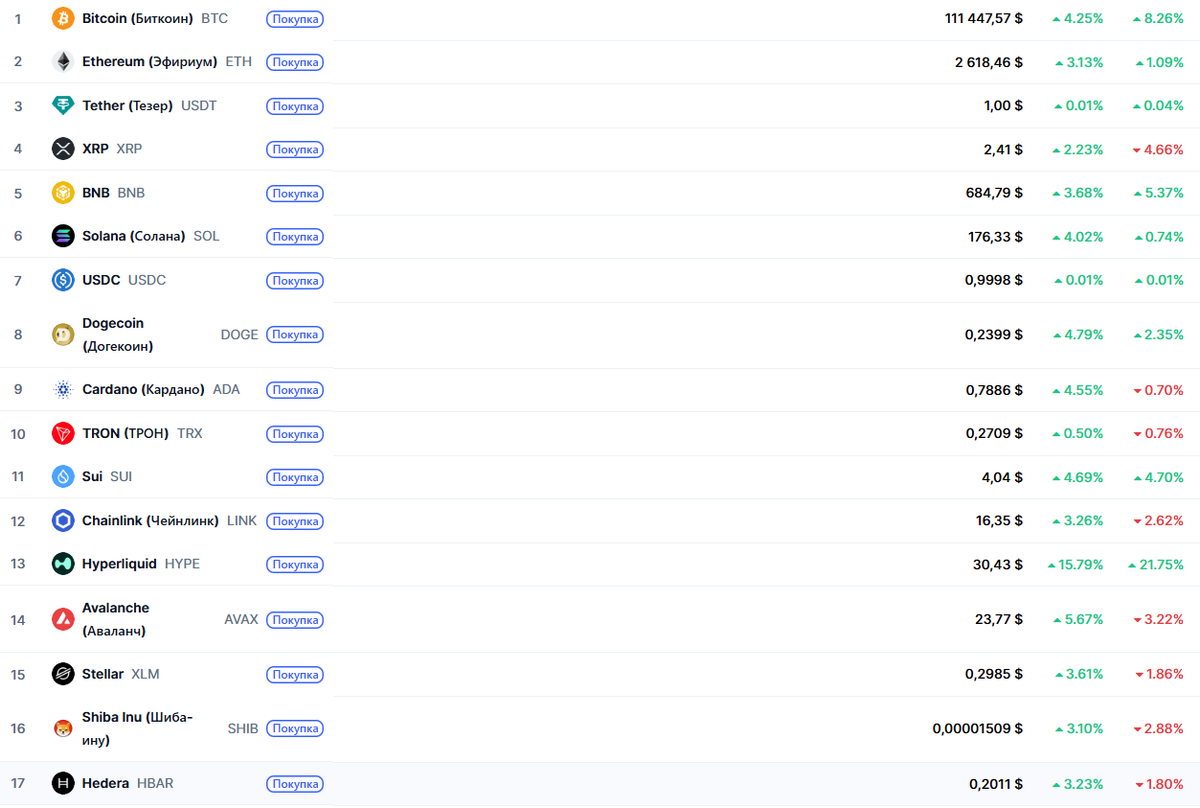Click the USDC blue logo icon
The height and width of the screenshot is (808, 1200).
(x=63, y=280)
